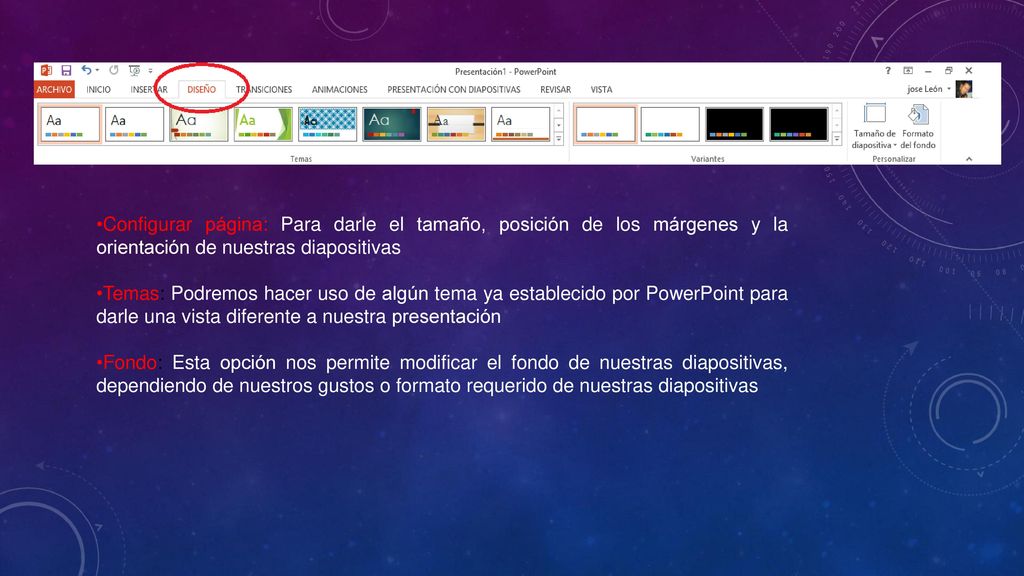The width and height of the screenshot is (1024, 576).
Task: Expand the full Temas gallery
Action: point(558,138)
